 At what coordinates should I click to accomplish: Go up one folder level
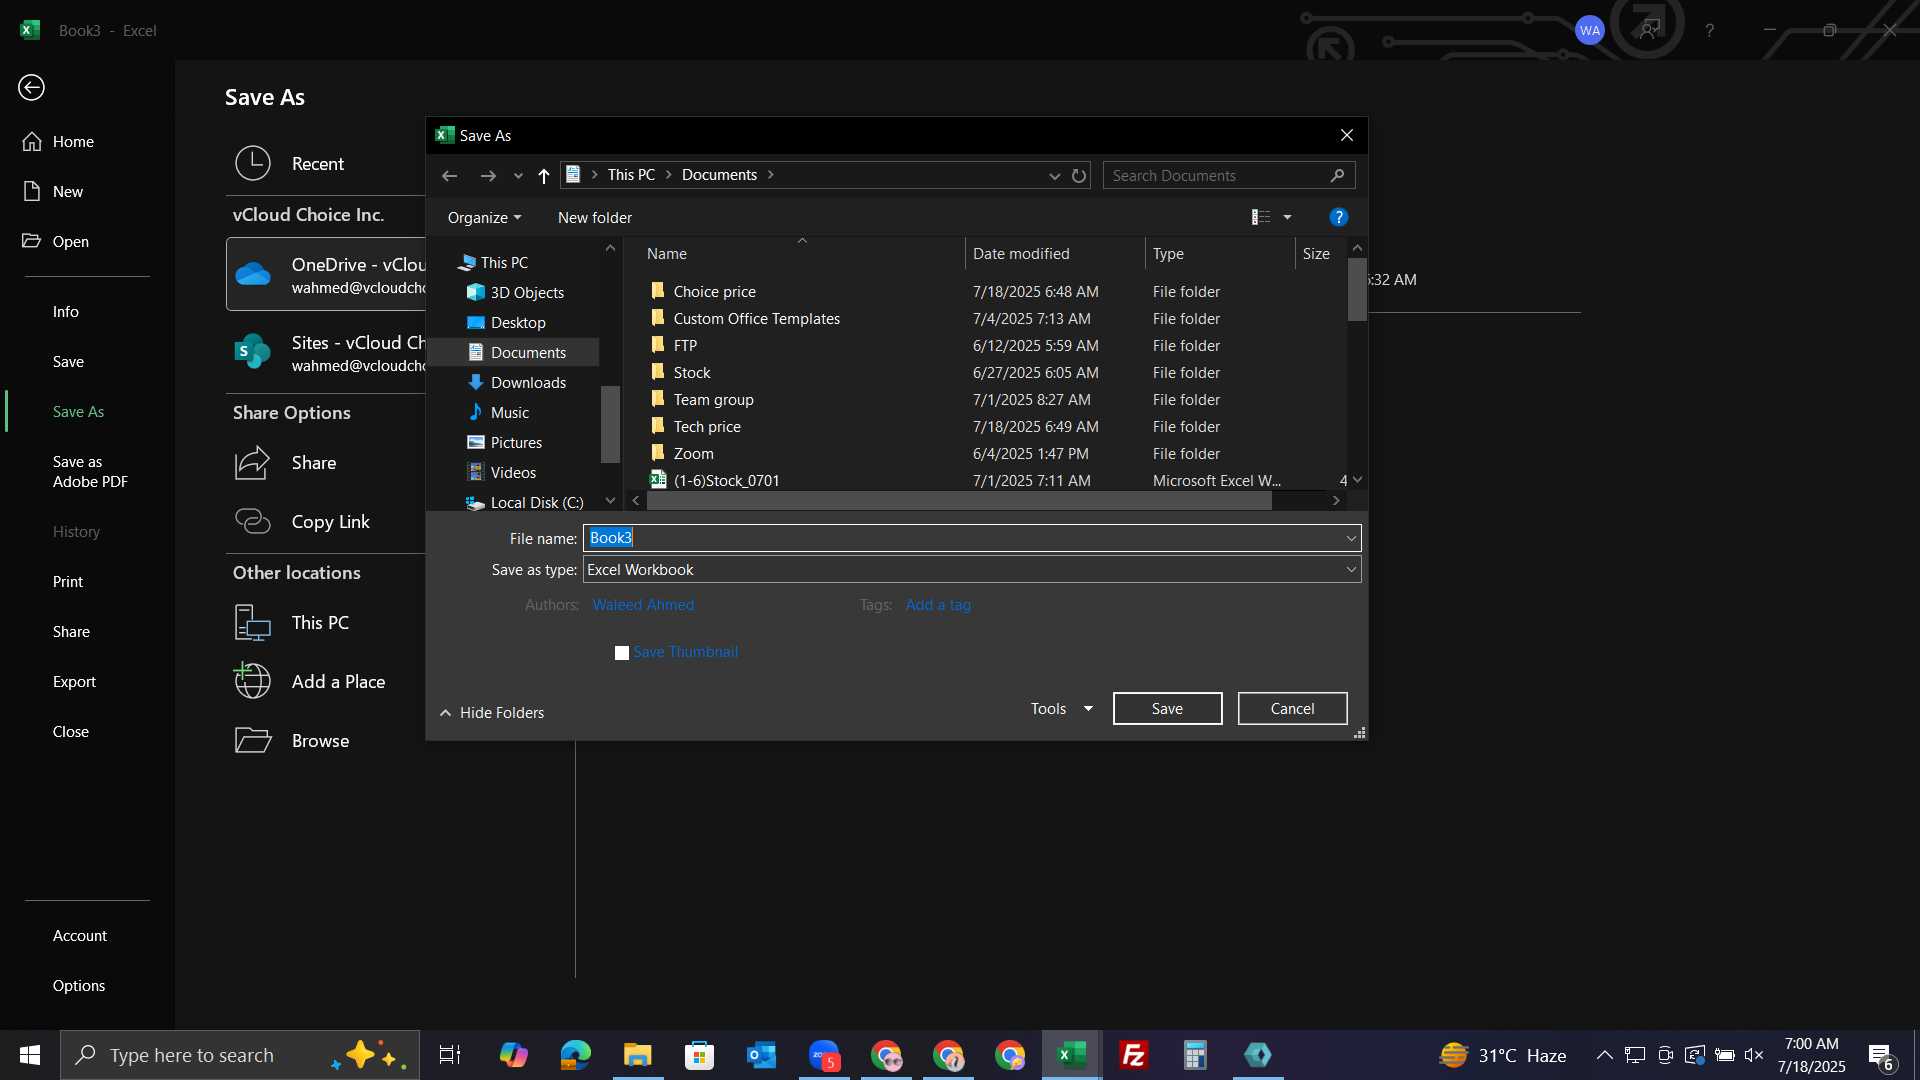pos(543,176)
